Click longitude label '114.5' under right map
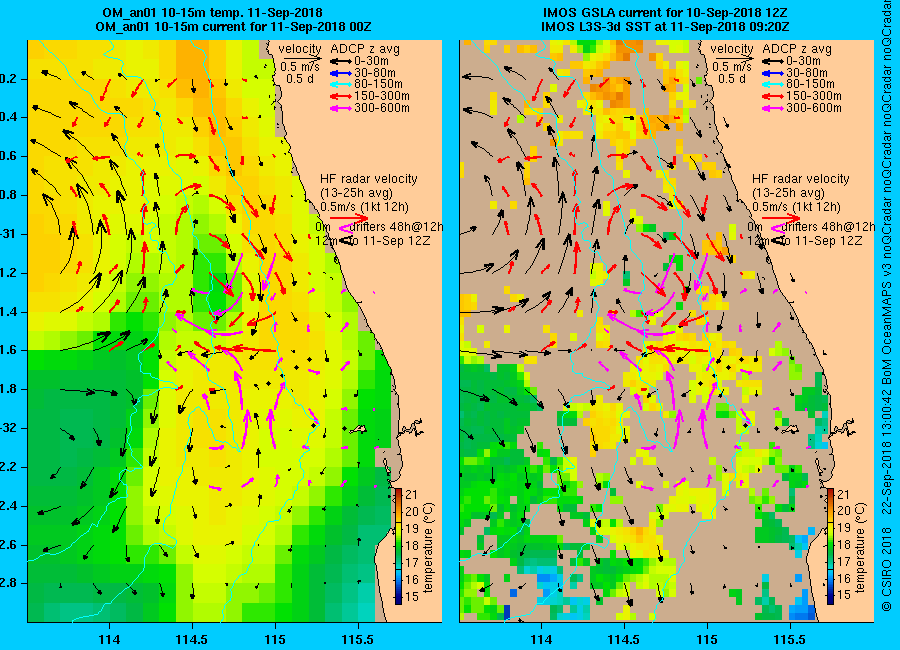 623,640
